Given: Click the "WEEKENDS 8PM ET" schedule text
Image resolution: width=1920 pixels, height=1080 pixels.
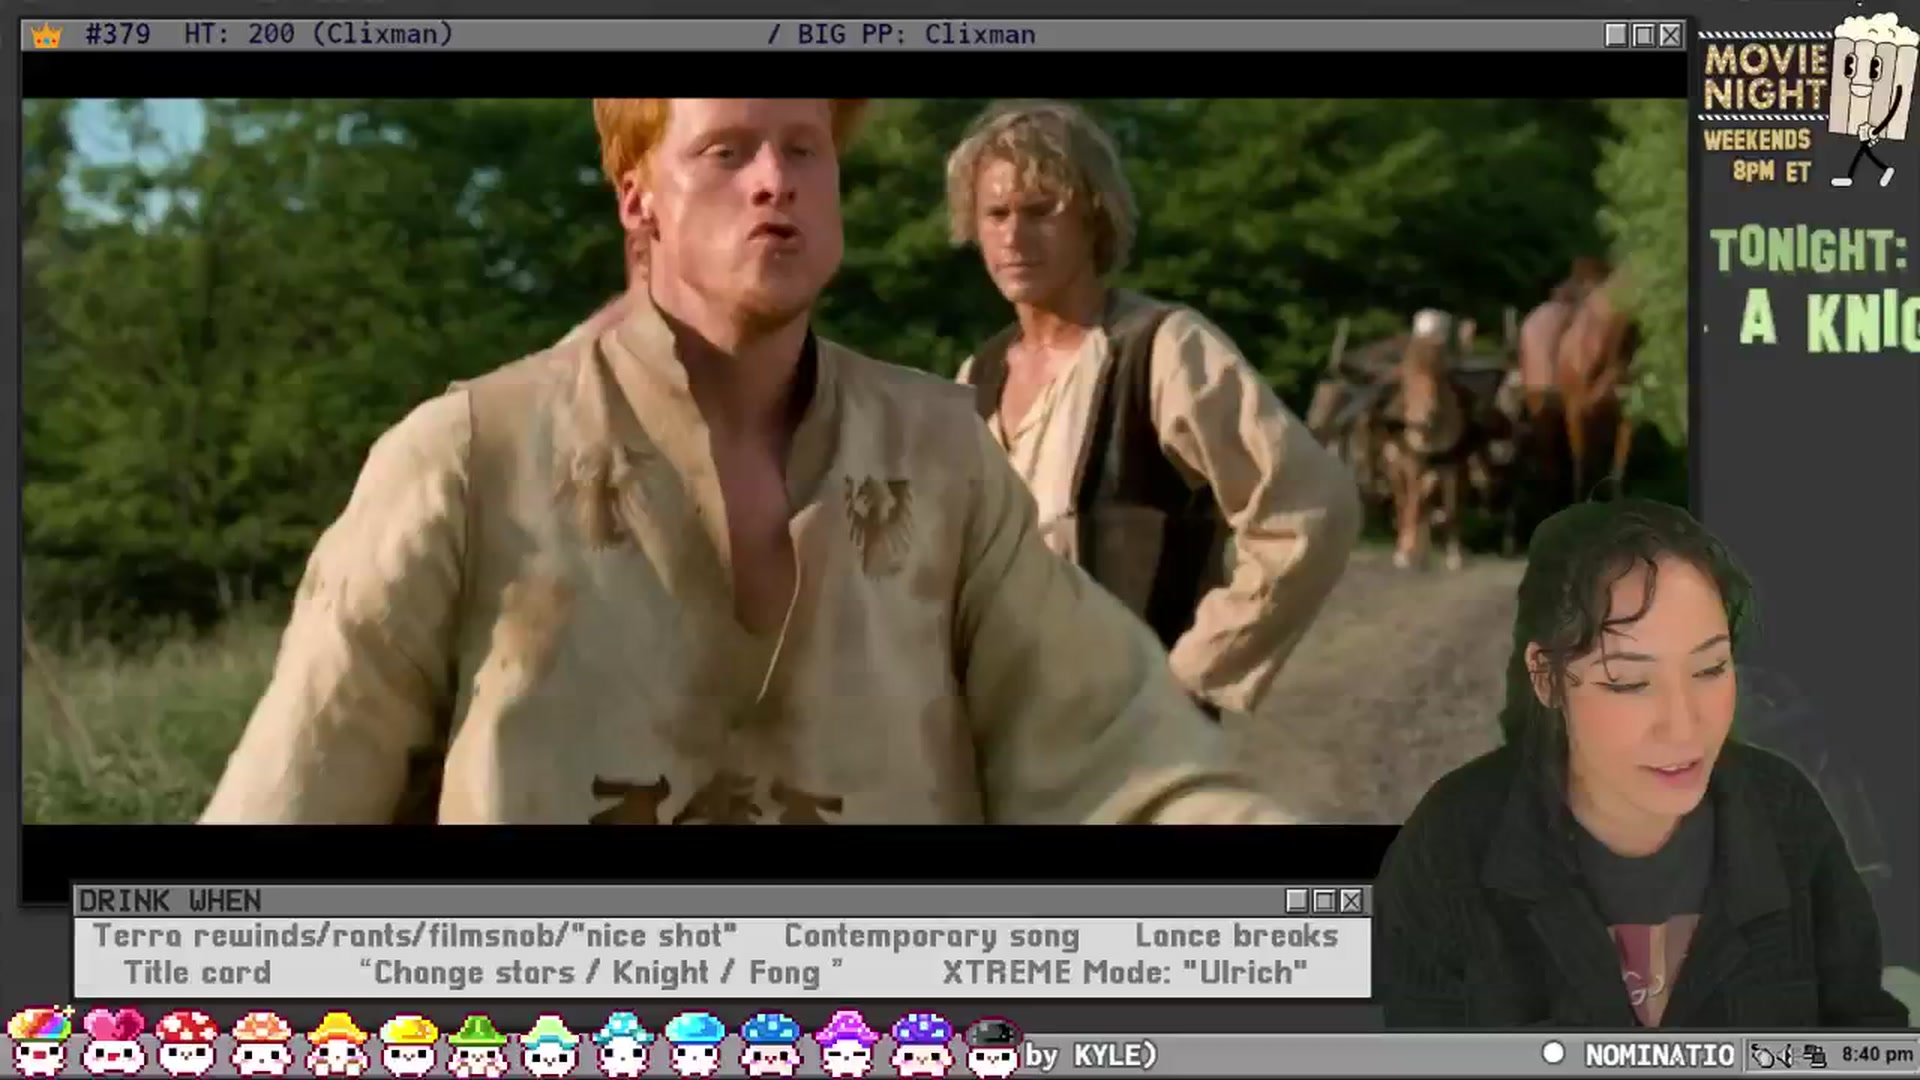Looking at the screenshot, I should coord(1760,155).
